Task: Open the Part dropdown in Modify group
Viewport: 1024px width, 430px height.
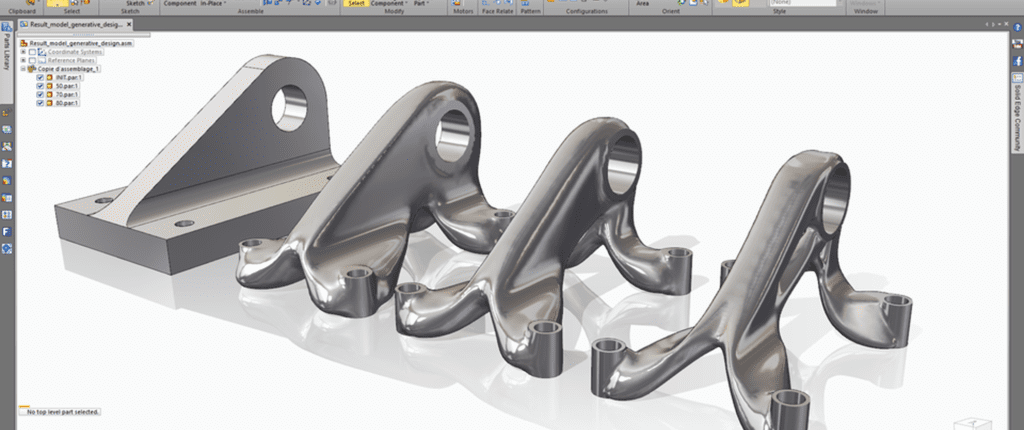Action: [421, 3]
